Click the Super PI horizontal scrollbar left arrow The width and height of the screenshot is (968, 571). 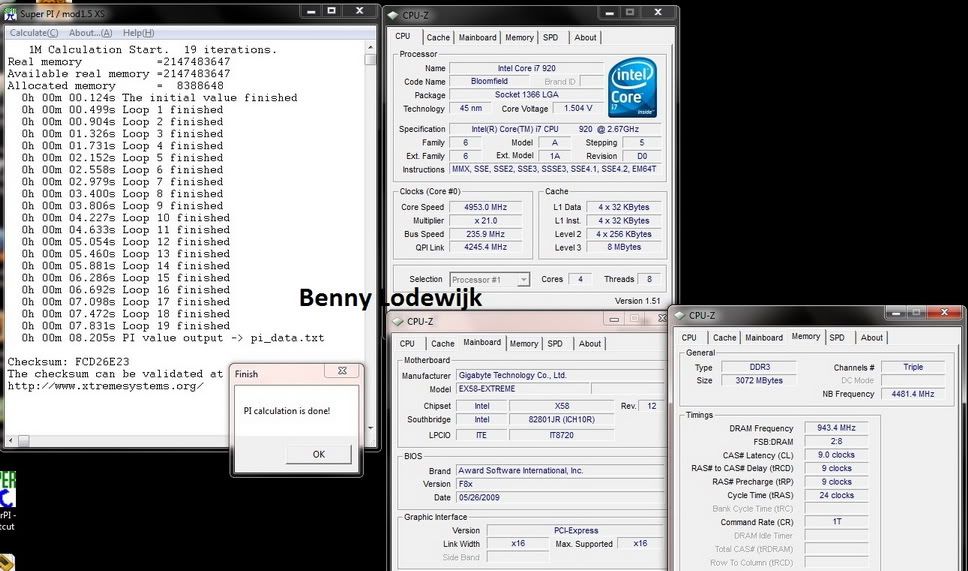pyautogui.click(x=10, y=440)
